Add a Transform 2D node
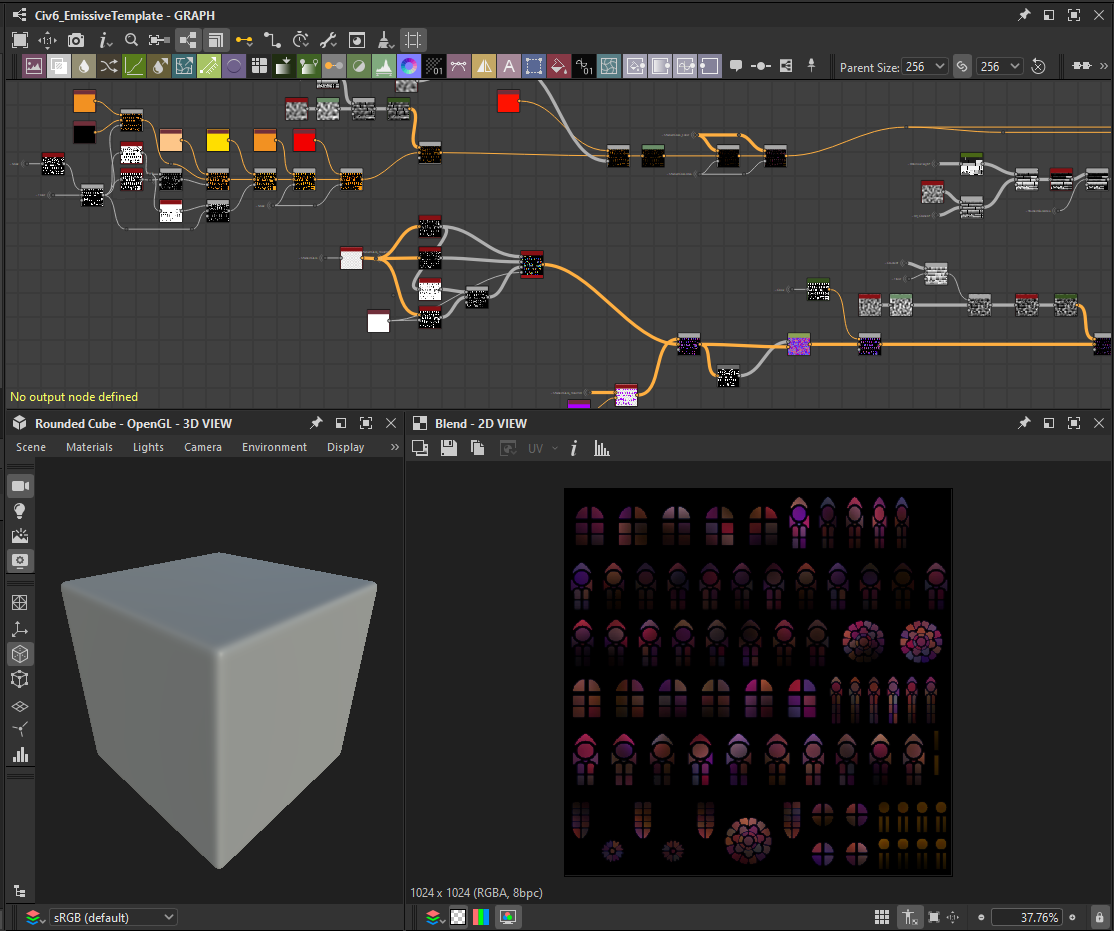Screen dimensions: 1114x931 [534, 66]
